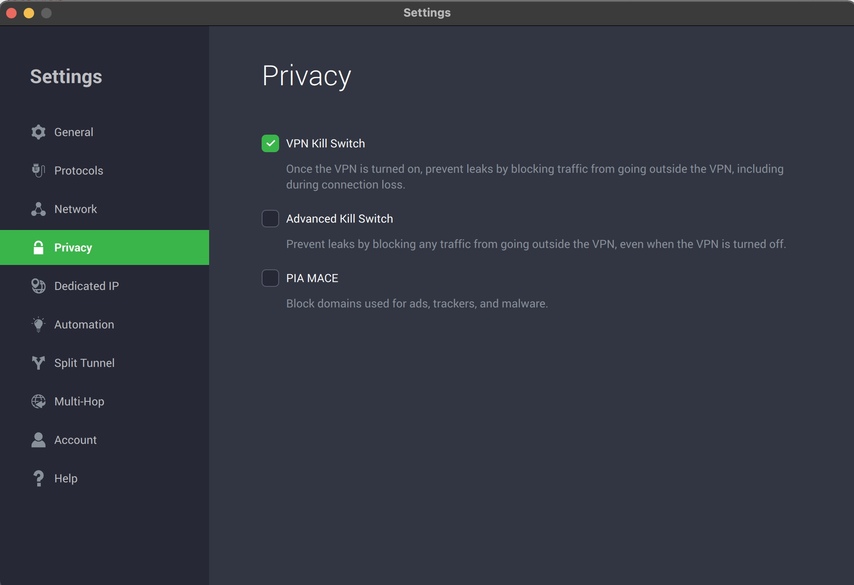Turn on the PIA MACE checkbox
The image size is (854, 585).
270,278
